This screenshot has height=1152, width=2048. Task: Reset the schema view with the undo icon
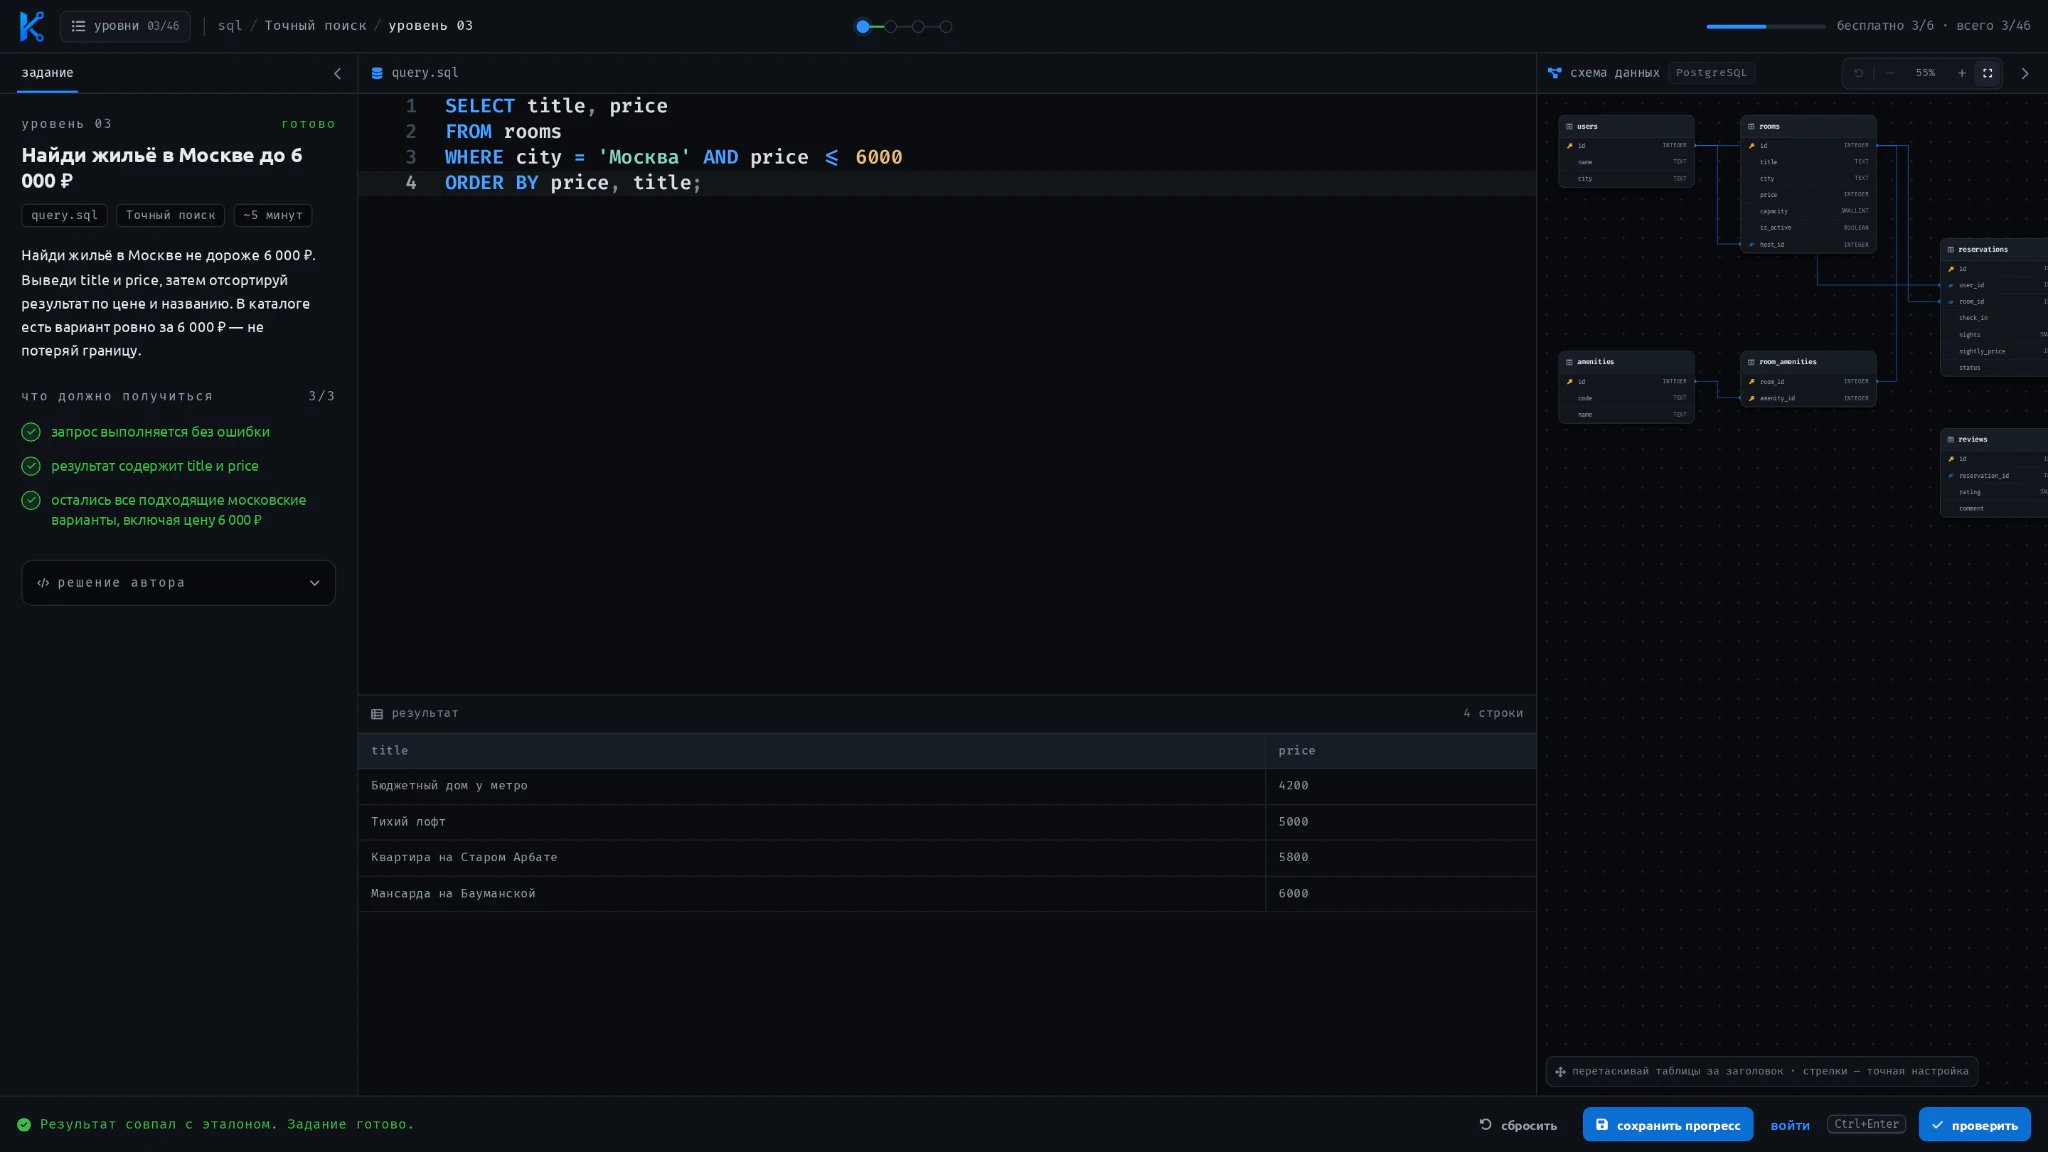[x=1858, y=73]
